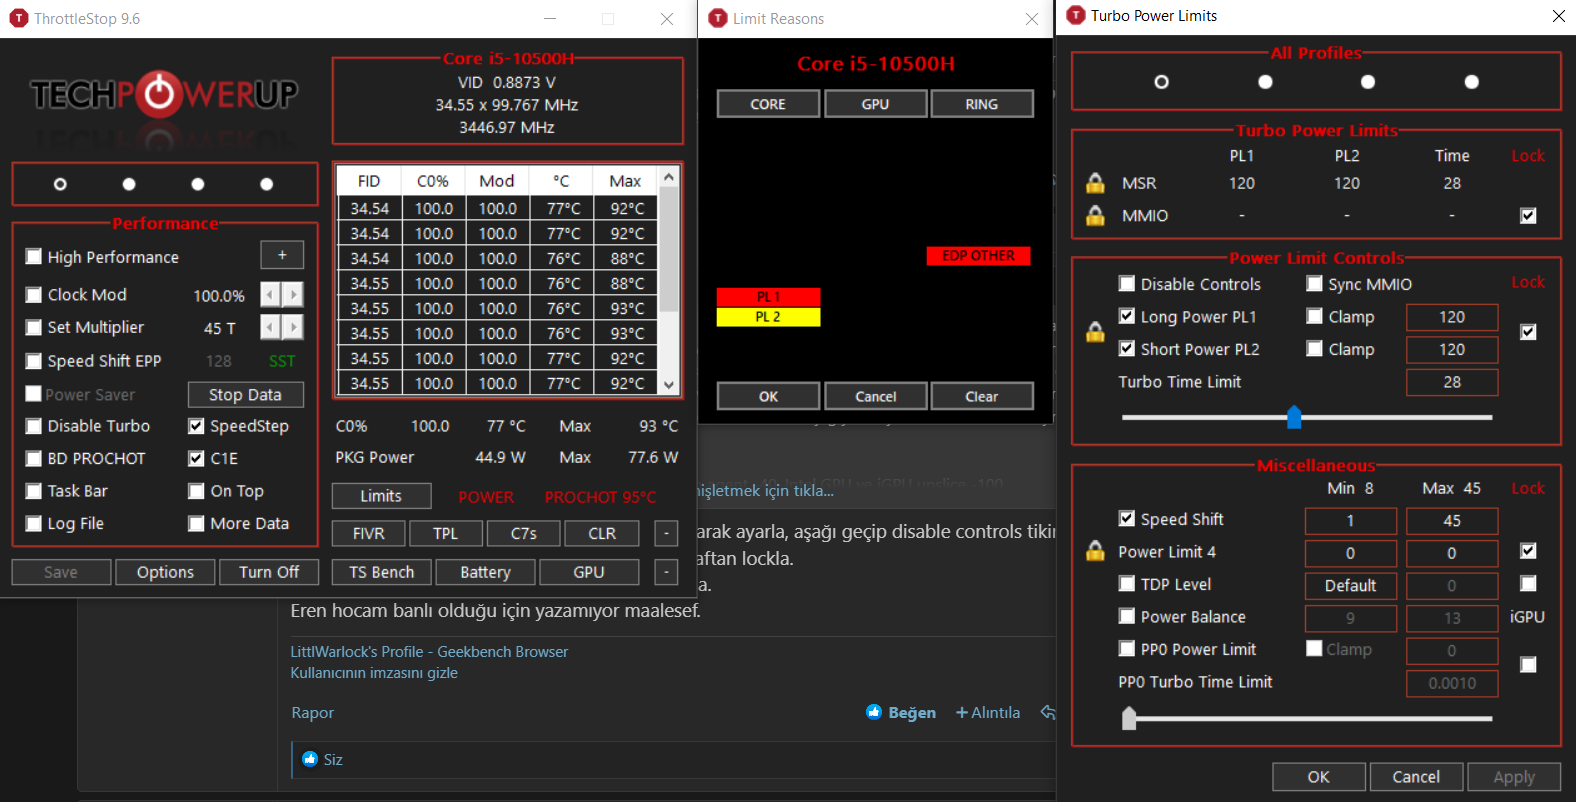Click the reply arrow icon after Alıntıla

coord(1048,712)
